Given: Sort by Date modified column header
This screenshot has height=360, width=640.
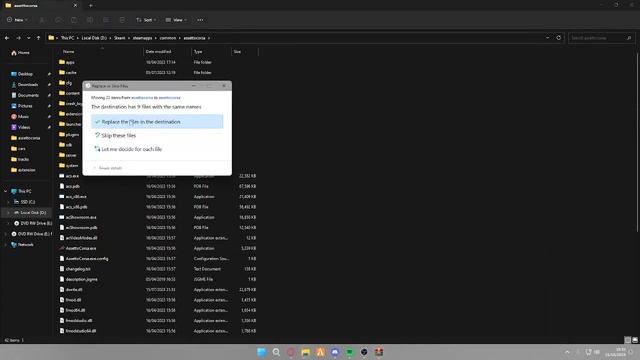Looking at the screenshot, I should click(x=158, y=52).
